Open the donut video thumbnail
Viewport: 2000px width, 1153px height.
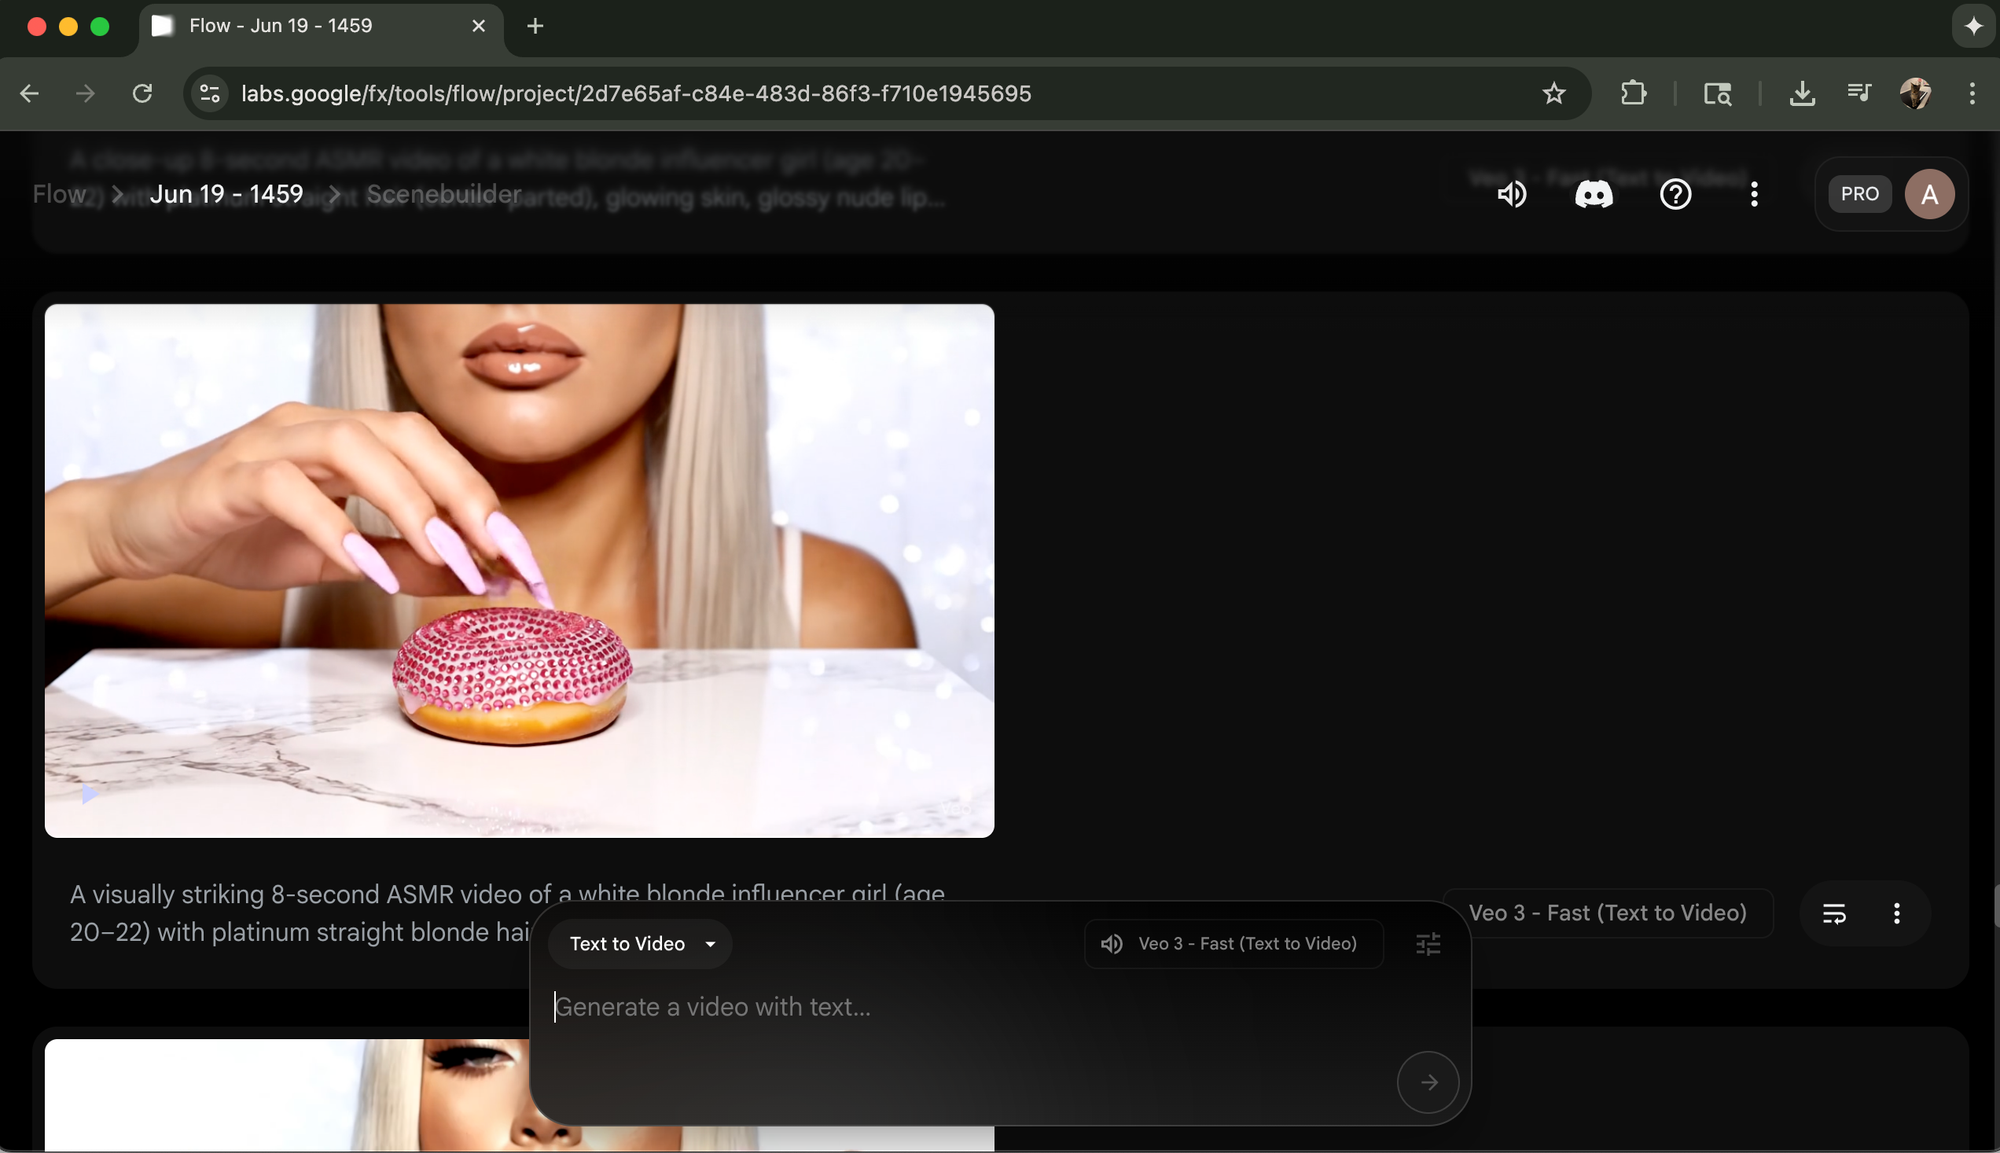(x=519, y=570)
